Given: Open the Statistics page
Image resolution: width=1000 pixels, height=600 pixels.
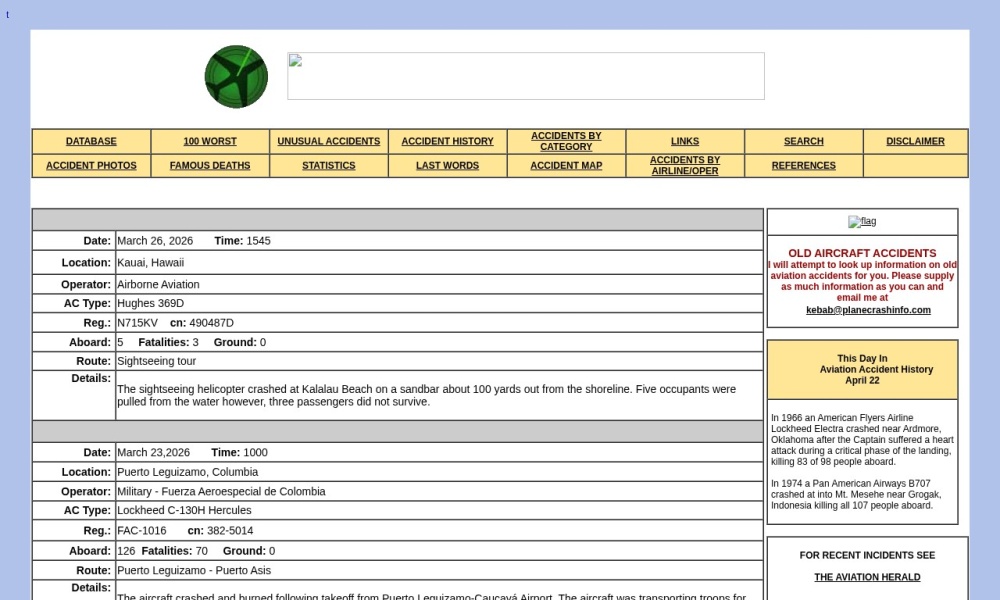Looking at the screenshot, I should pos(328,166).
